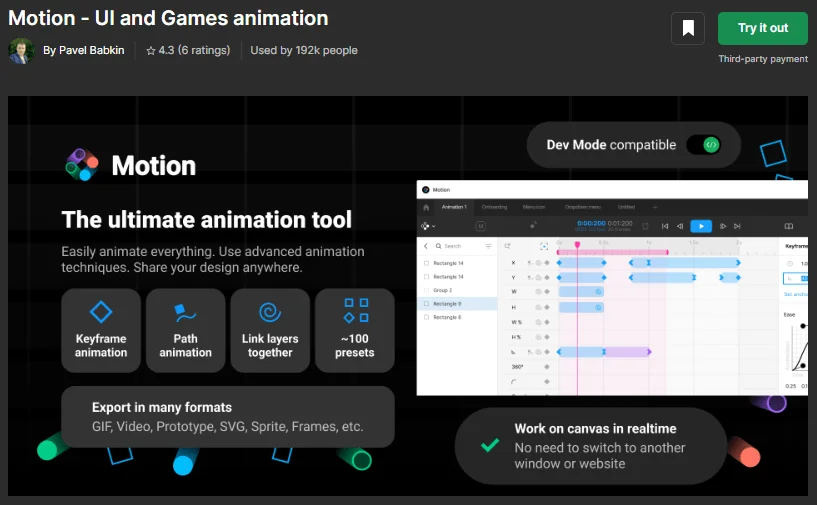Click the Home icon in Motion plugin

[426, 207]
